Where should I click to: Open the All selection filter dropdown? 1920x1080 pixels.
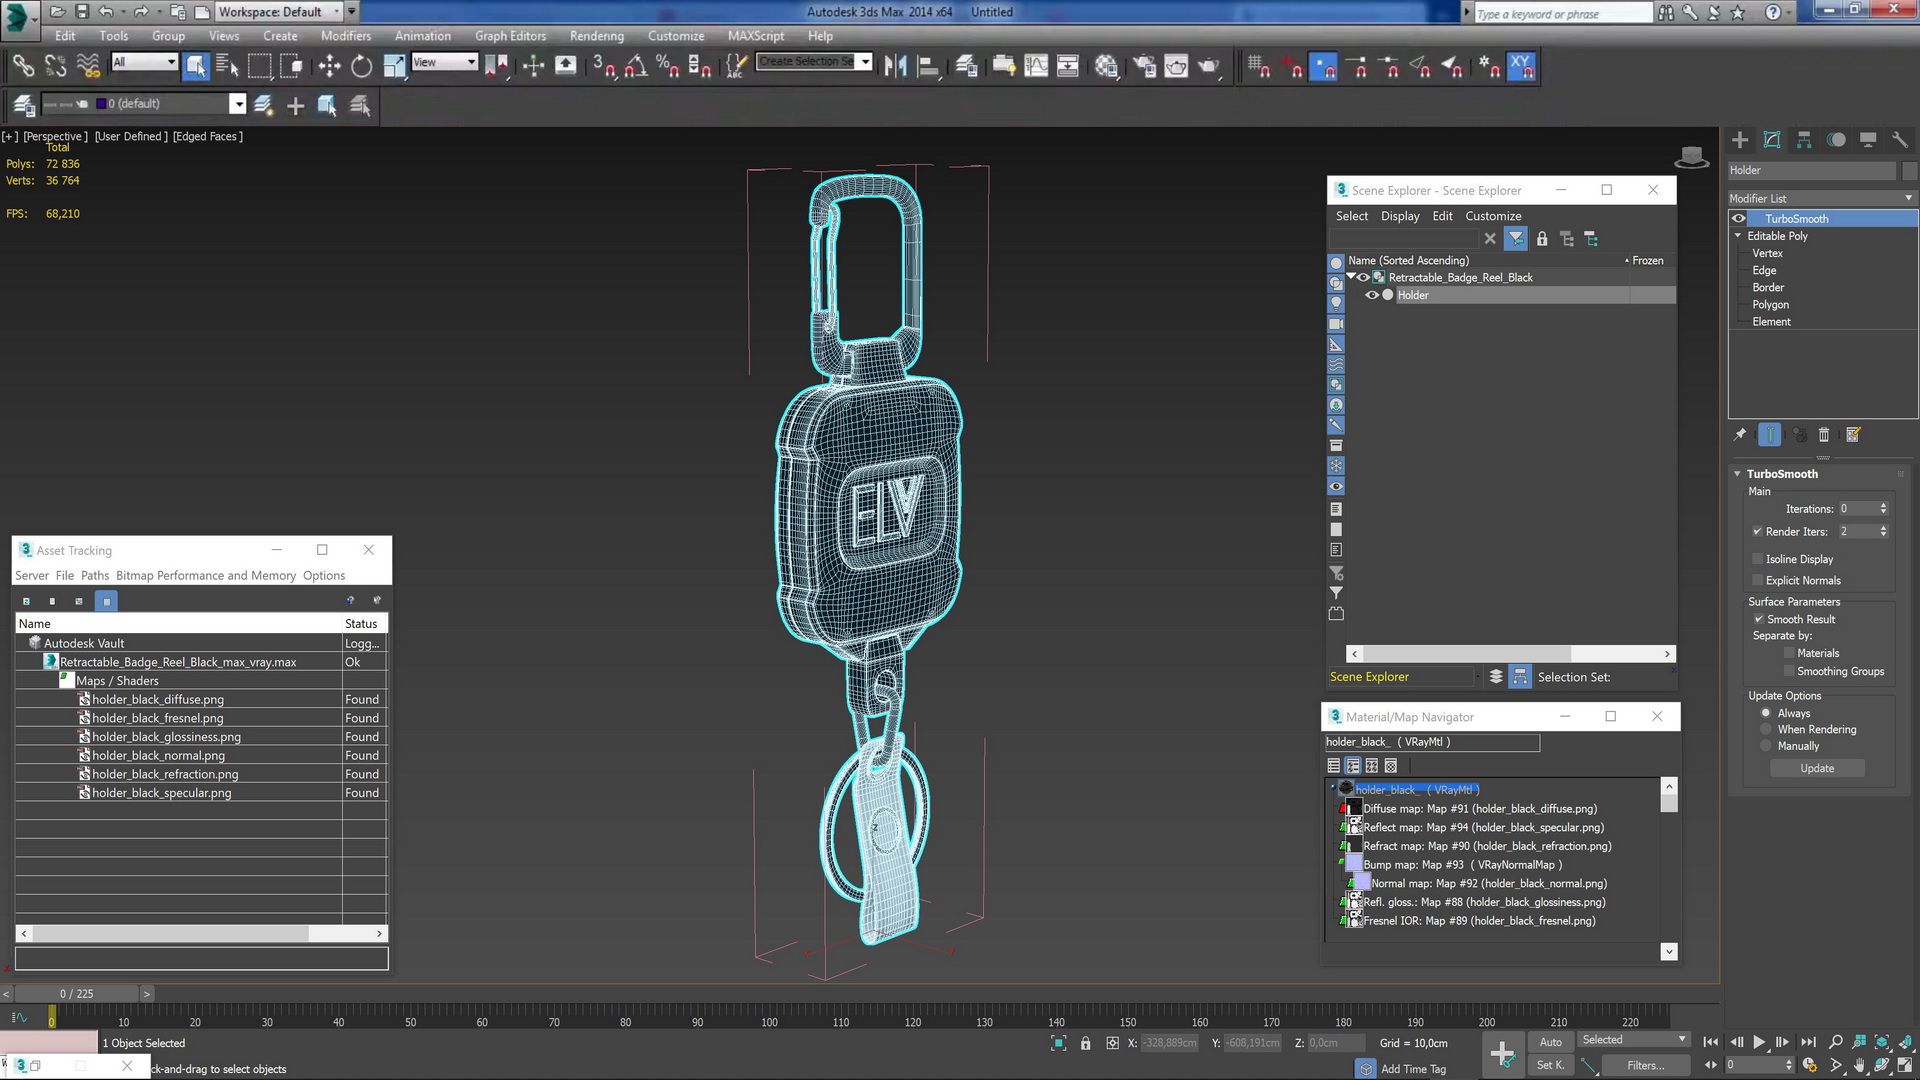coord(144,62)
